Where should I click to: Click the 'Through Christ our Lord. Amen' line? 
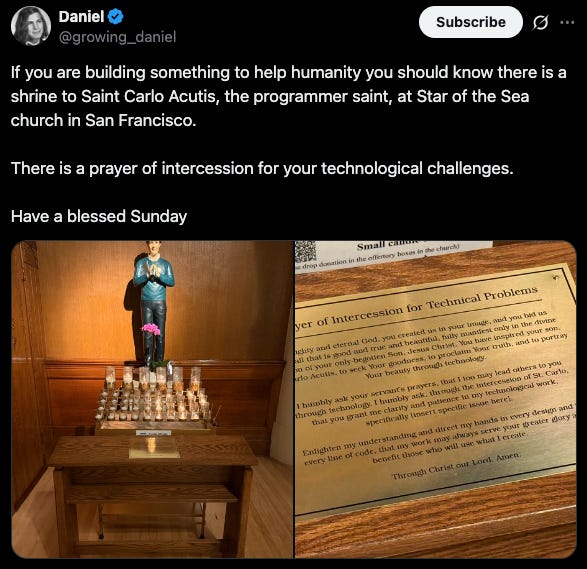[x=456, y=465]
